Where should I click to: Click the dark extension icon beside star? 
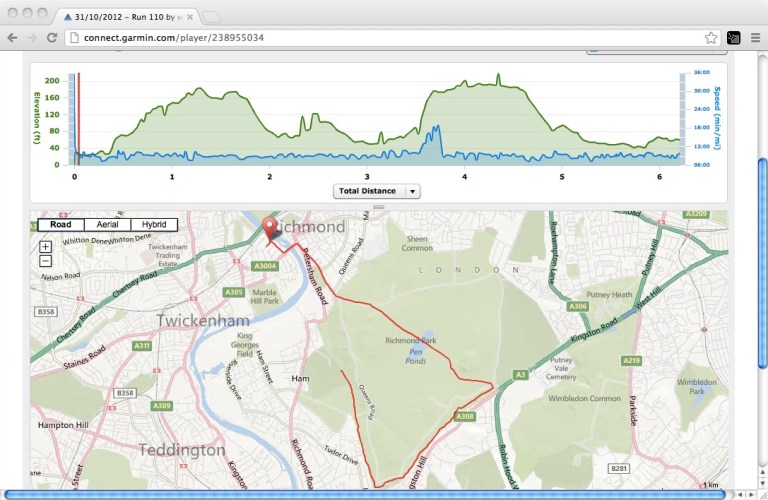pyautogui.click(x=732, y=37)
